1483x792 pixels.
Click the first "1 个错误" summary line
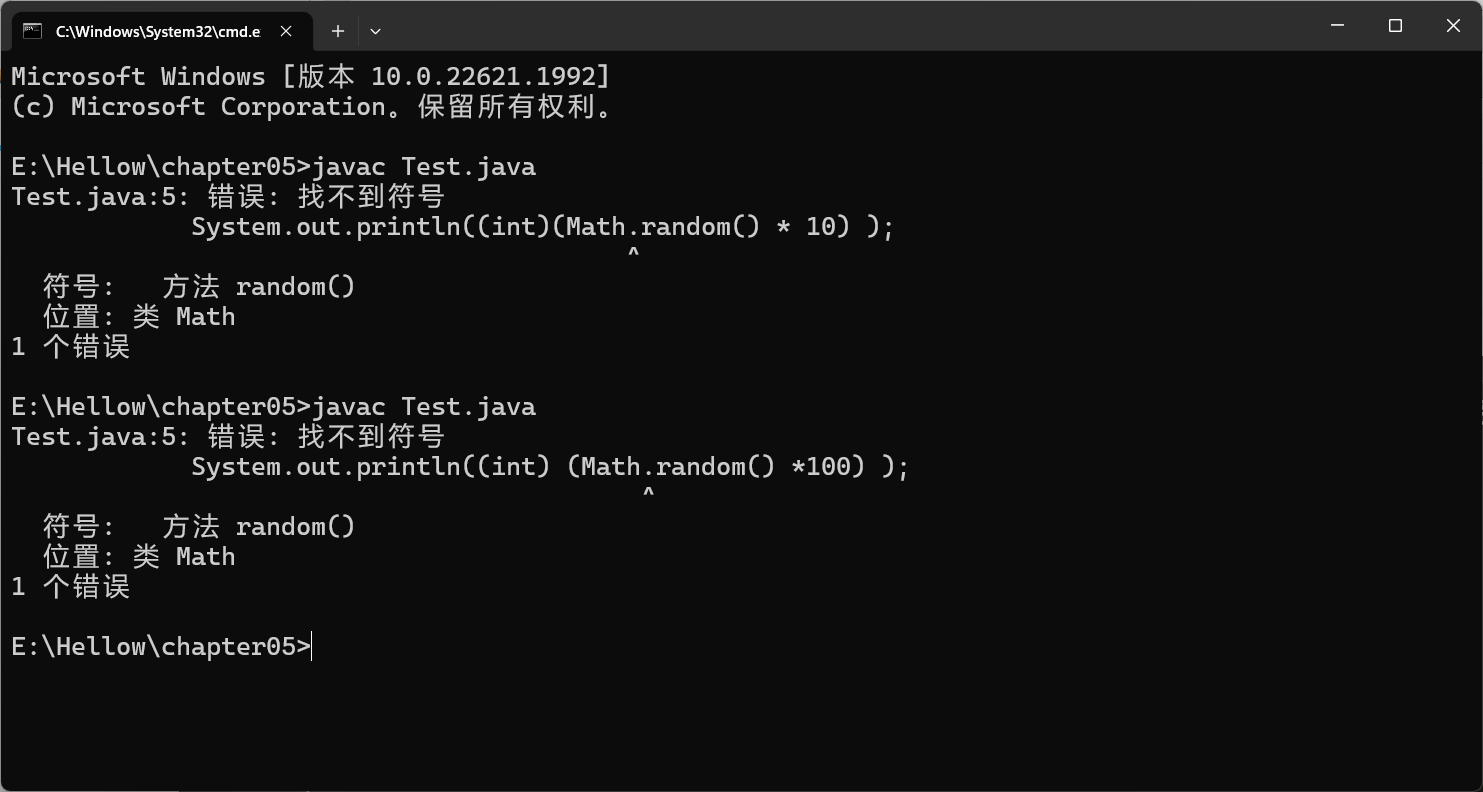point(71,347)
